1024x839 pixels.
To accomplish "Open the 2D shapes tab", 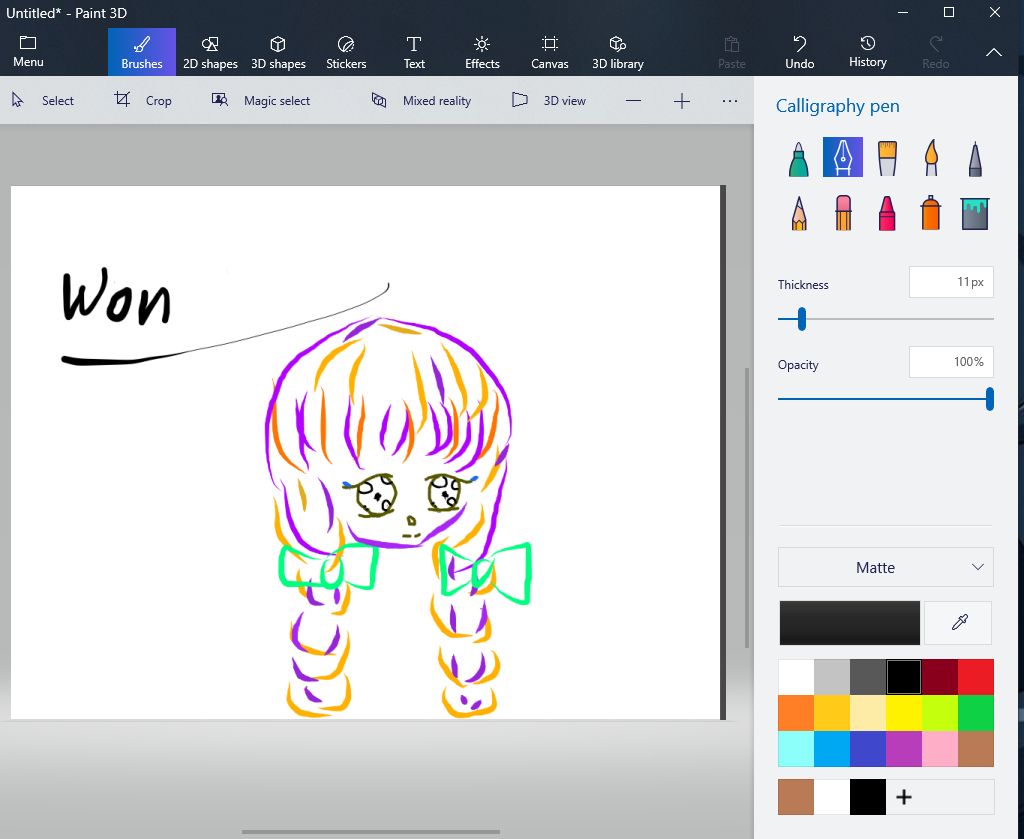I will [210, 52].
